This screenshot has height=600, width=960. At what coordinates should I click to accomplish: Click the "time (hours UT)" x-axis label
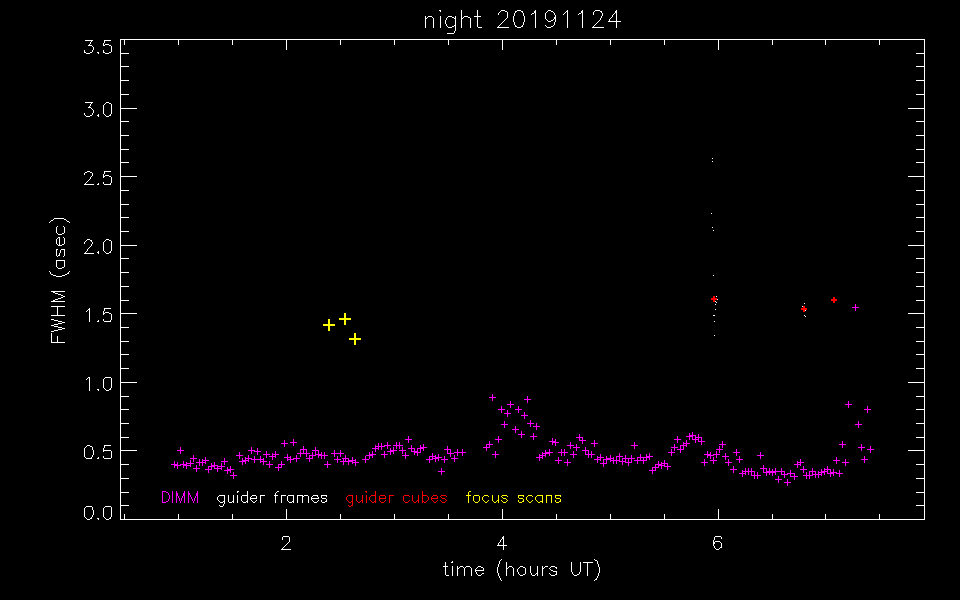[522, 570]
